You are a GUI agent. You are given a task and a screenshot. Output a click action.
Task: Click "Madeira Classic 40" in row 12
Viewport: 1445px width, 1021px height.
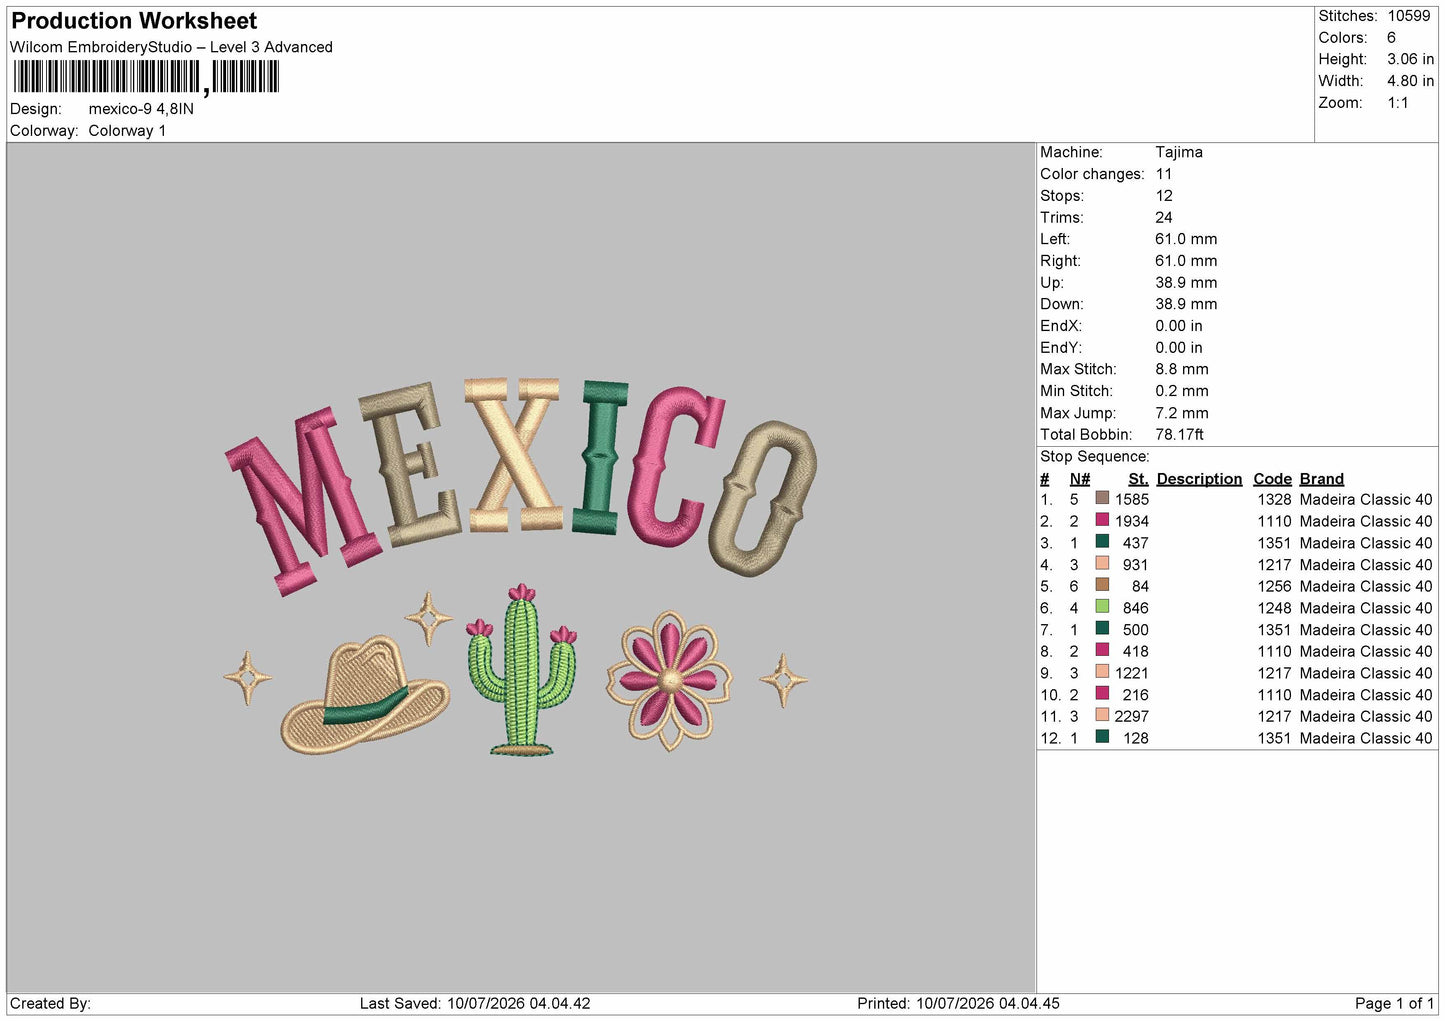1366,738
